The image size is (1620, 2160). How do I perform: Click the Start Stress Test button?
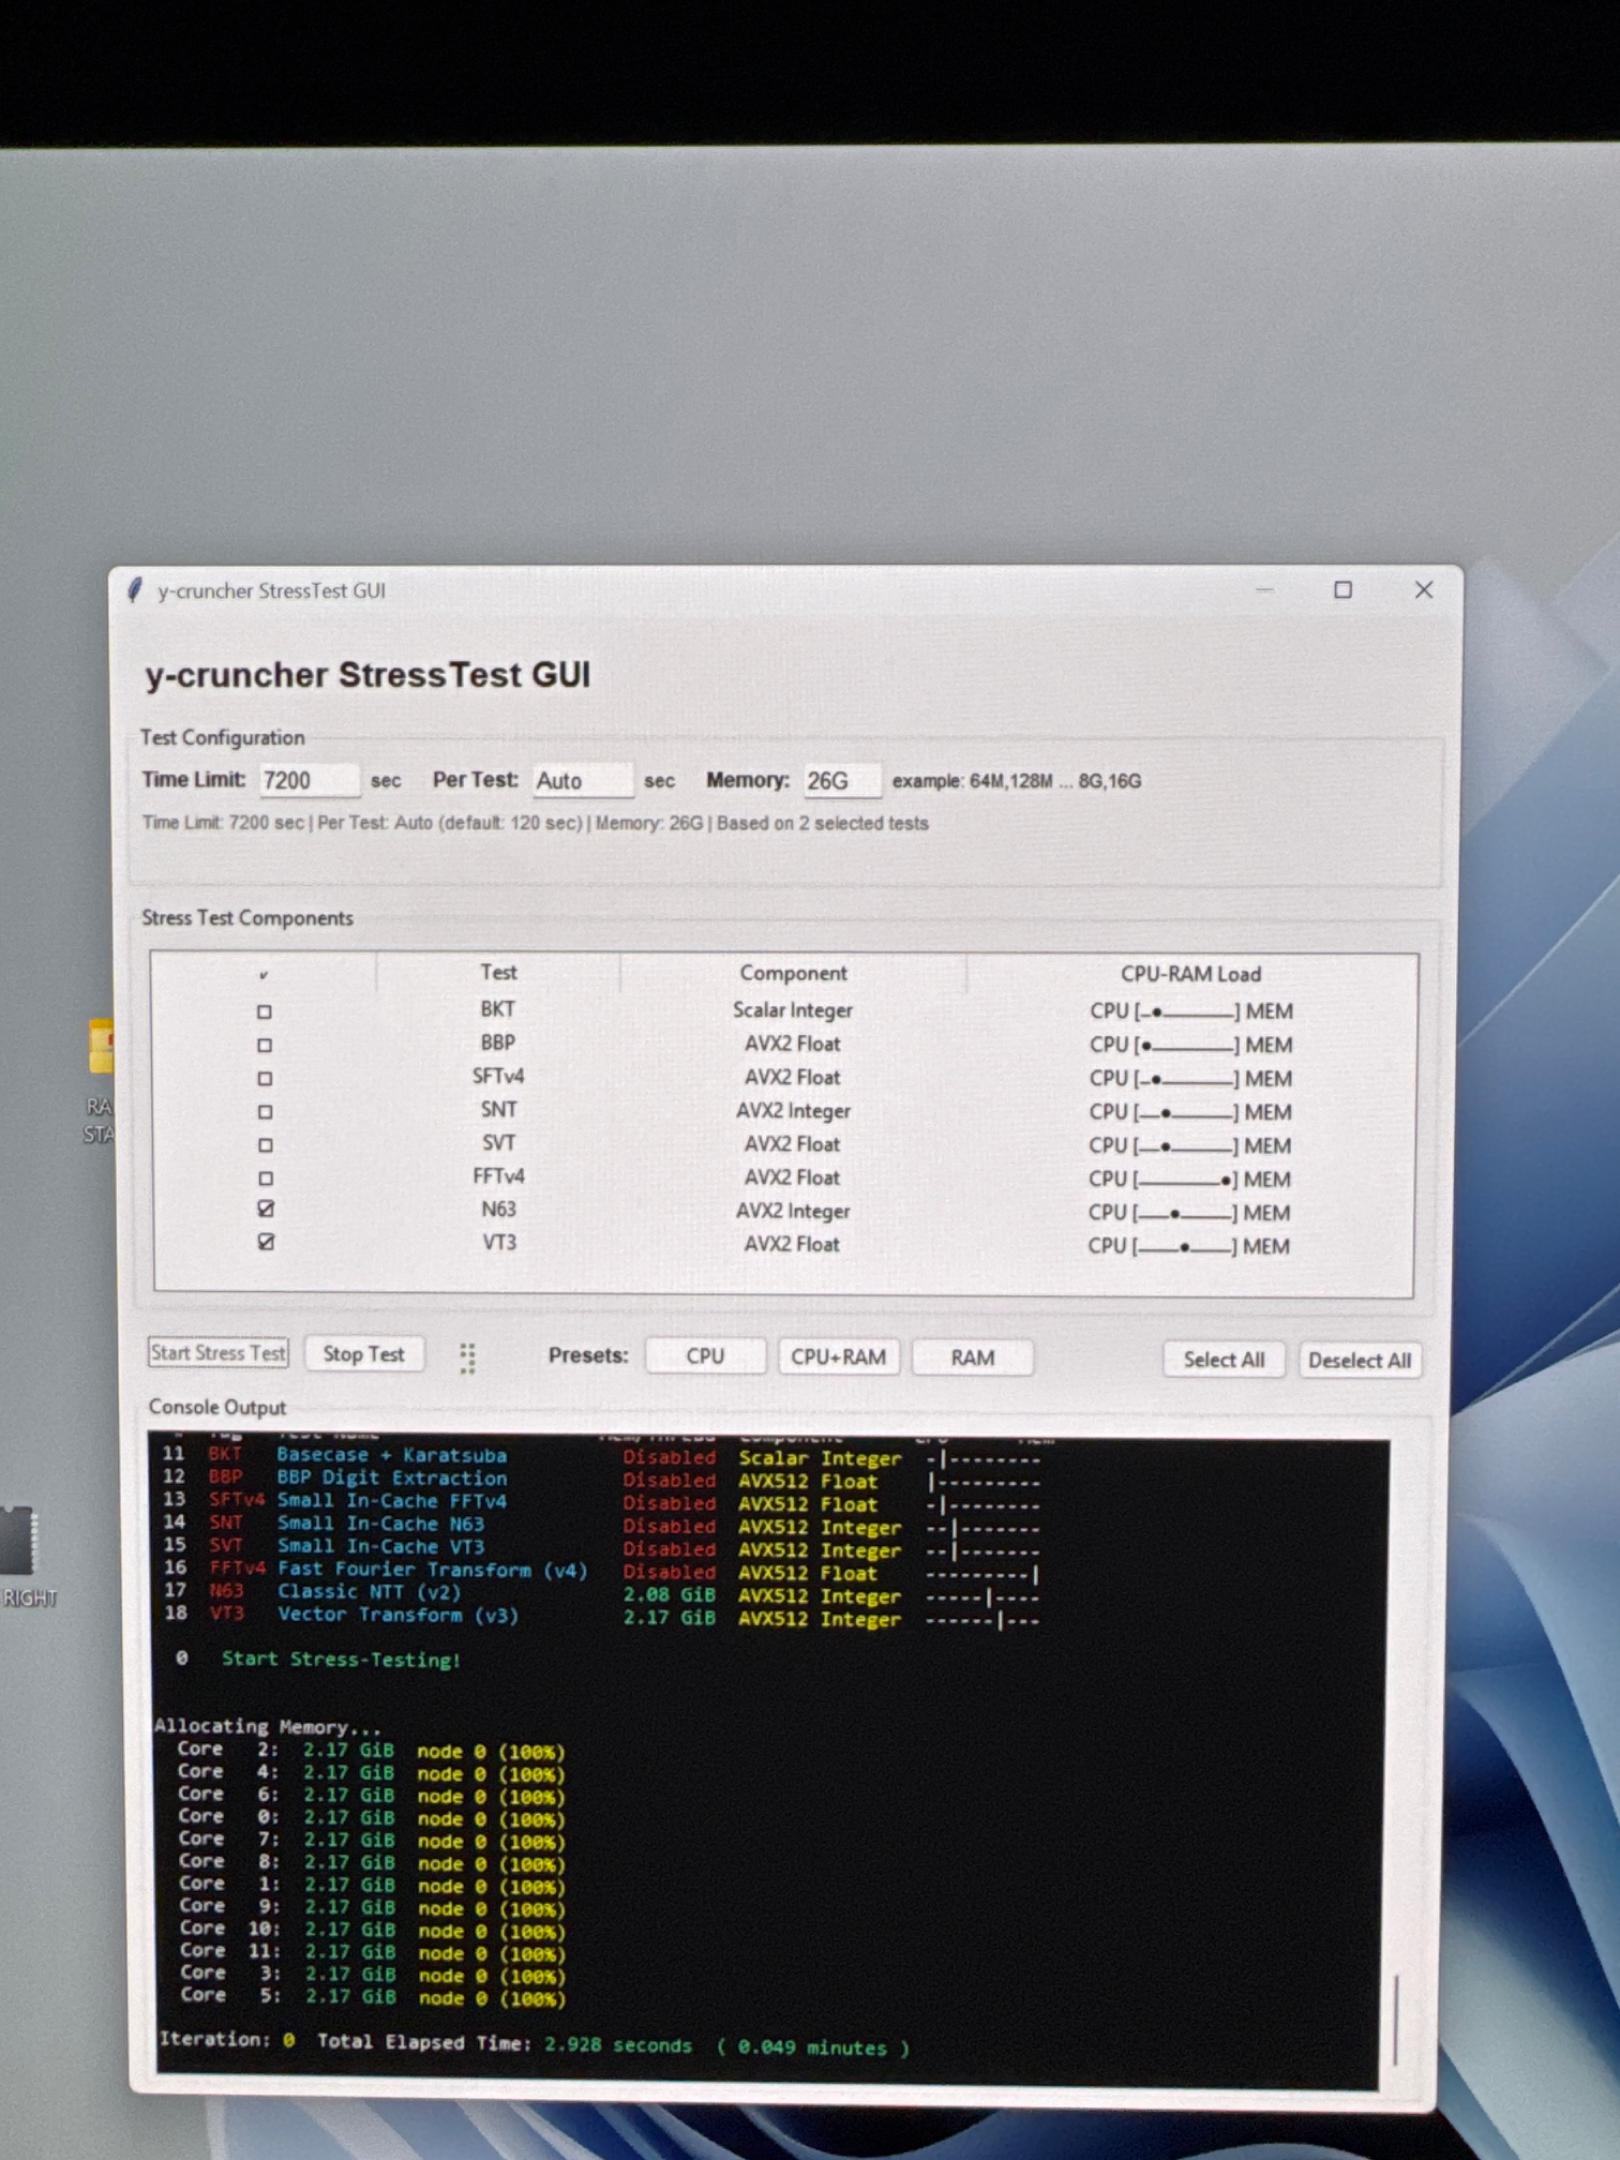coord(218,1353)
